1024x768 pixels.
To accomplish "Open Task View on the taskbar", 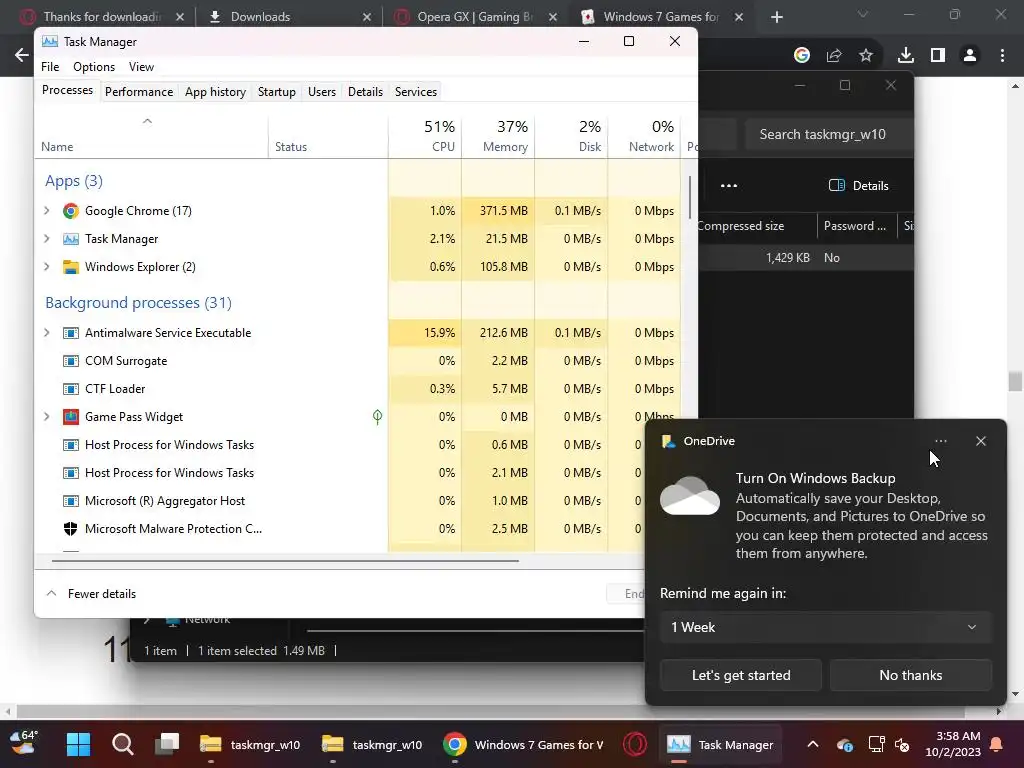I will [167, 744].
